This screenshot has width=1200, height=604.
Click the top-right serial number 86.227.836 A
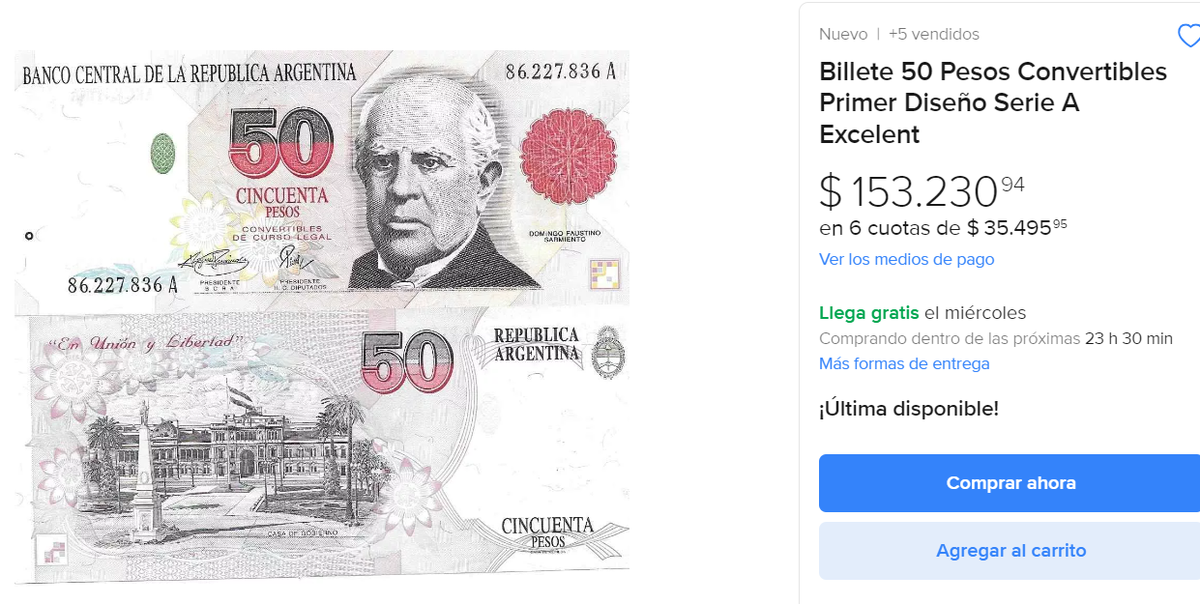point(560,72)
